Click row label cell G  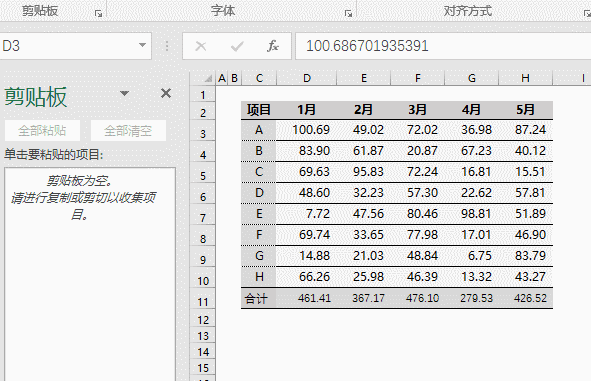point(259,256)
